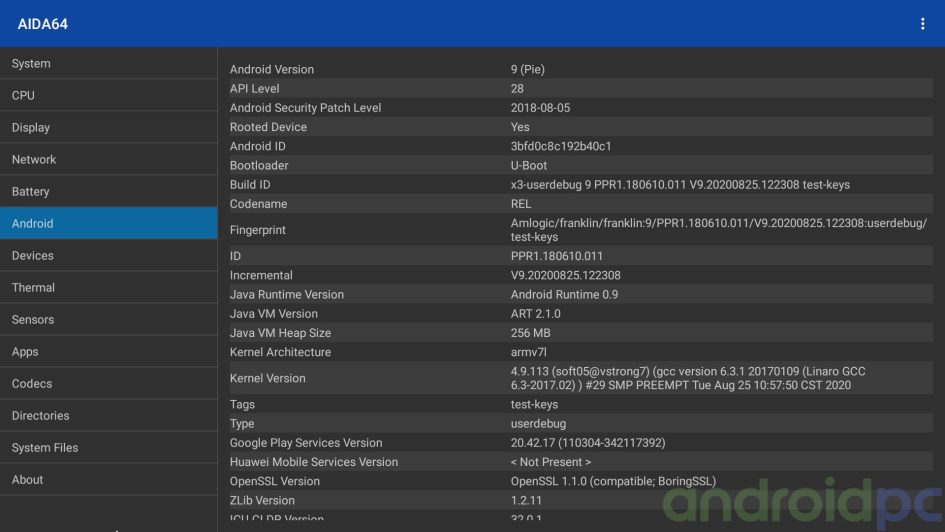The width and height of the screenshot is (945, 532).
Task: Select the Codename row
Action: point(581,204)
